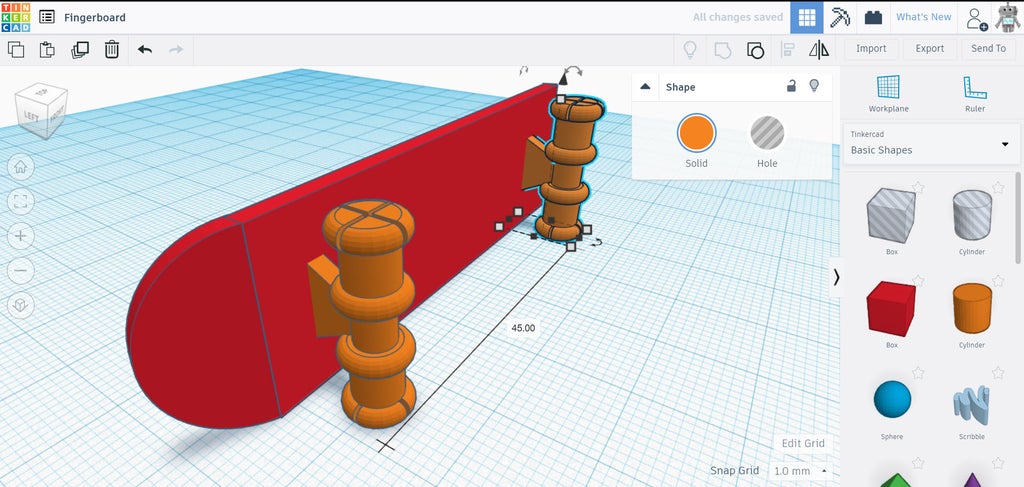This screenshot has height=487, width=1024.
Task: Click the Duplicate and repeat icon
Action: tap(80, 50)
